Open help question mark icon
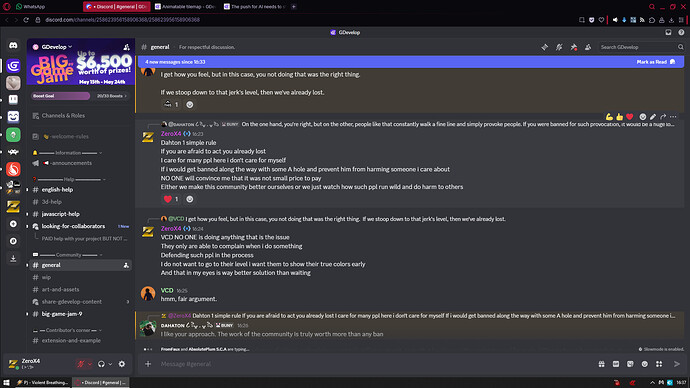 pyautogui.click(x=681, y=33)
